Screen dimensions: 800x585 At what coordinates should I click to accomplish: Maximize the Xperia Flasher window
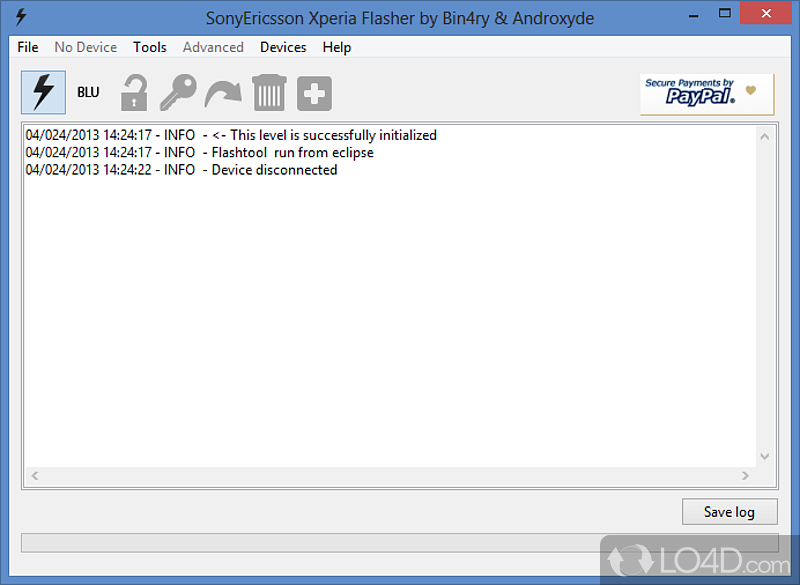pos(724,14)
